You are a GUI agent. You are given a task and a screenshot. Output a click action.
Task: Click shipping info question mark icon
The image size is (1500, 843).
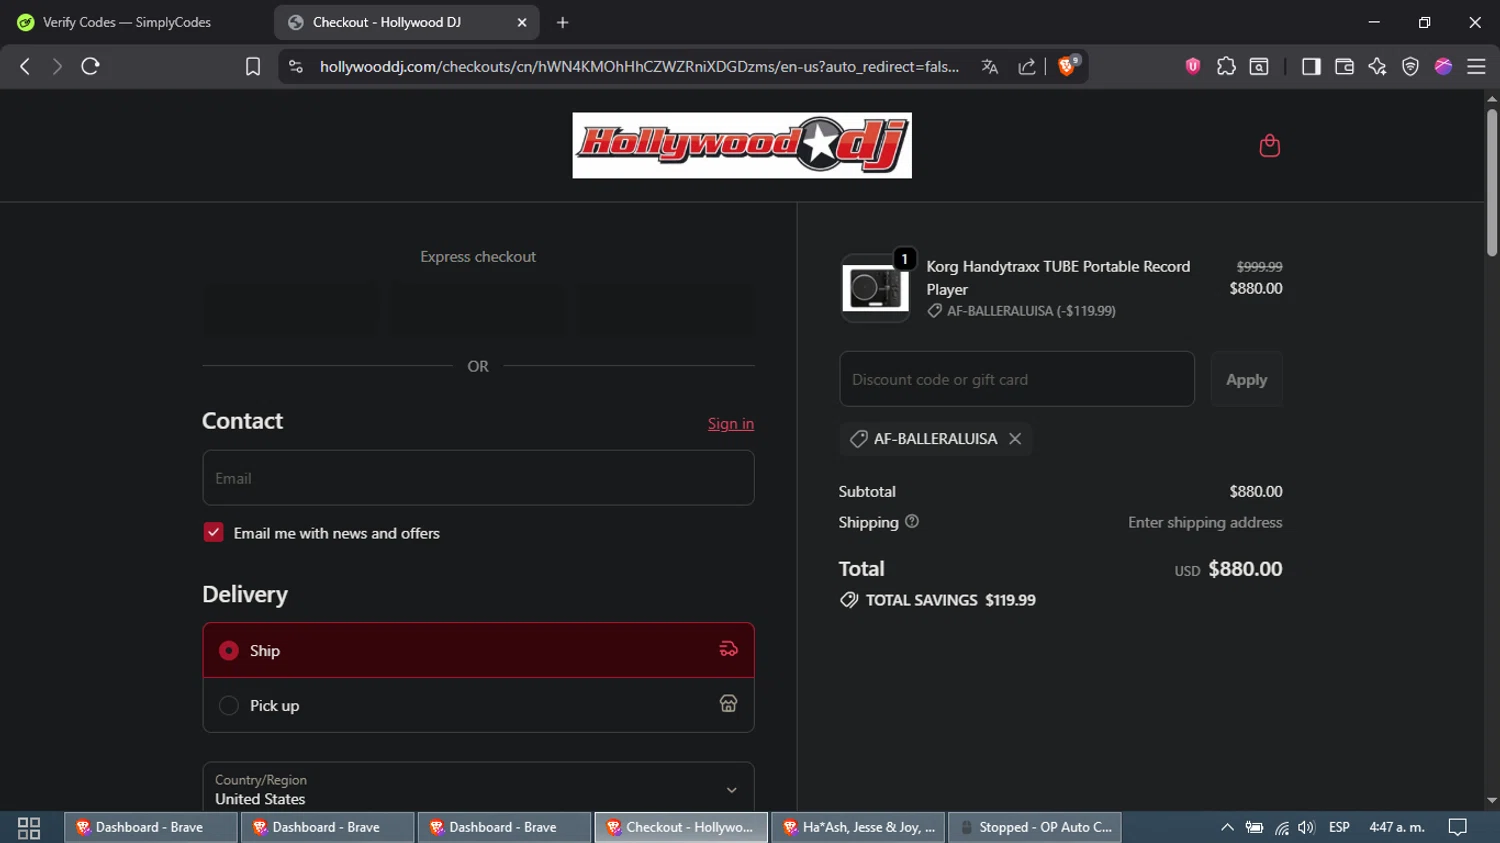pyautogui.click(x=912, y=521)
